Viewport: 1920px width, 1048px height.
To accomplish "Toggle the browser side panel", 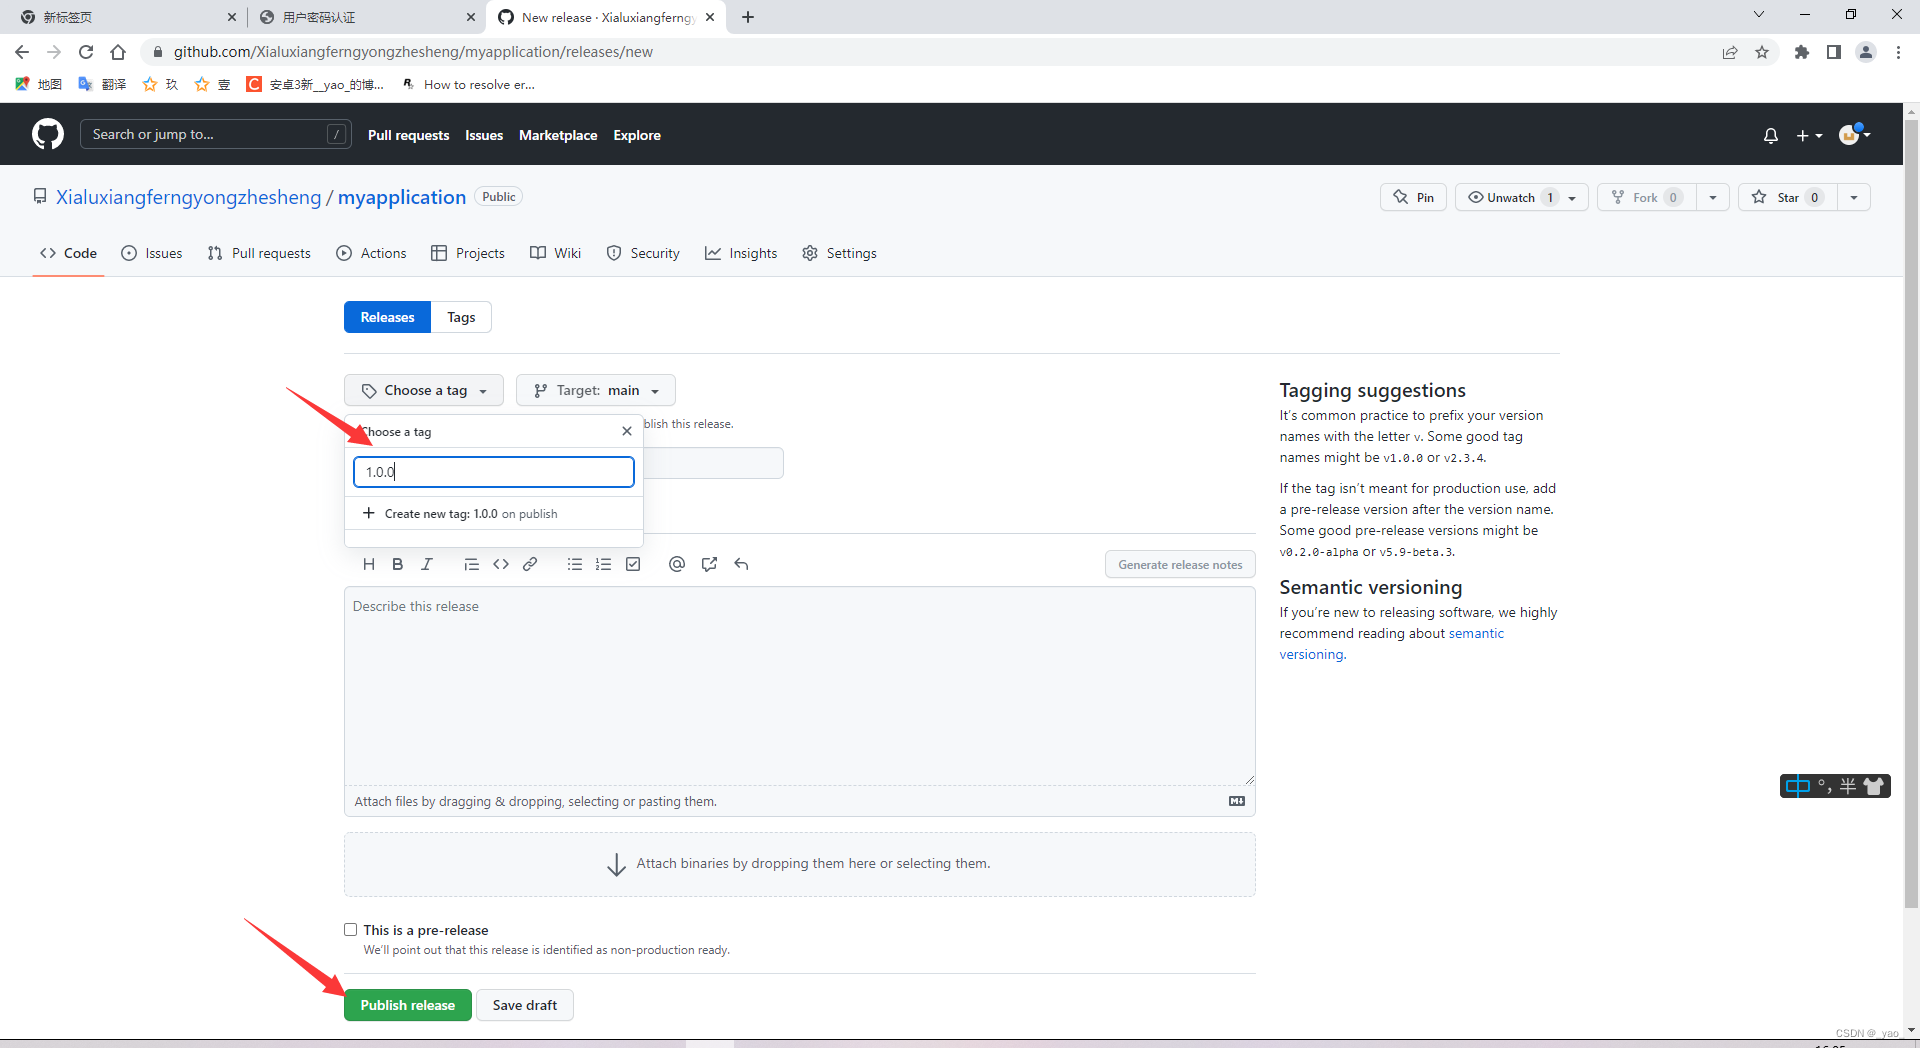I will [x=1834, y=52].
